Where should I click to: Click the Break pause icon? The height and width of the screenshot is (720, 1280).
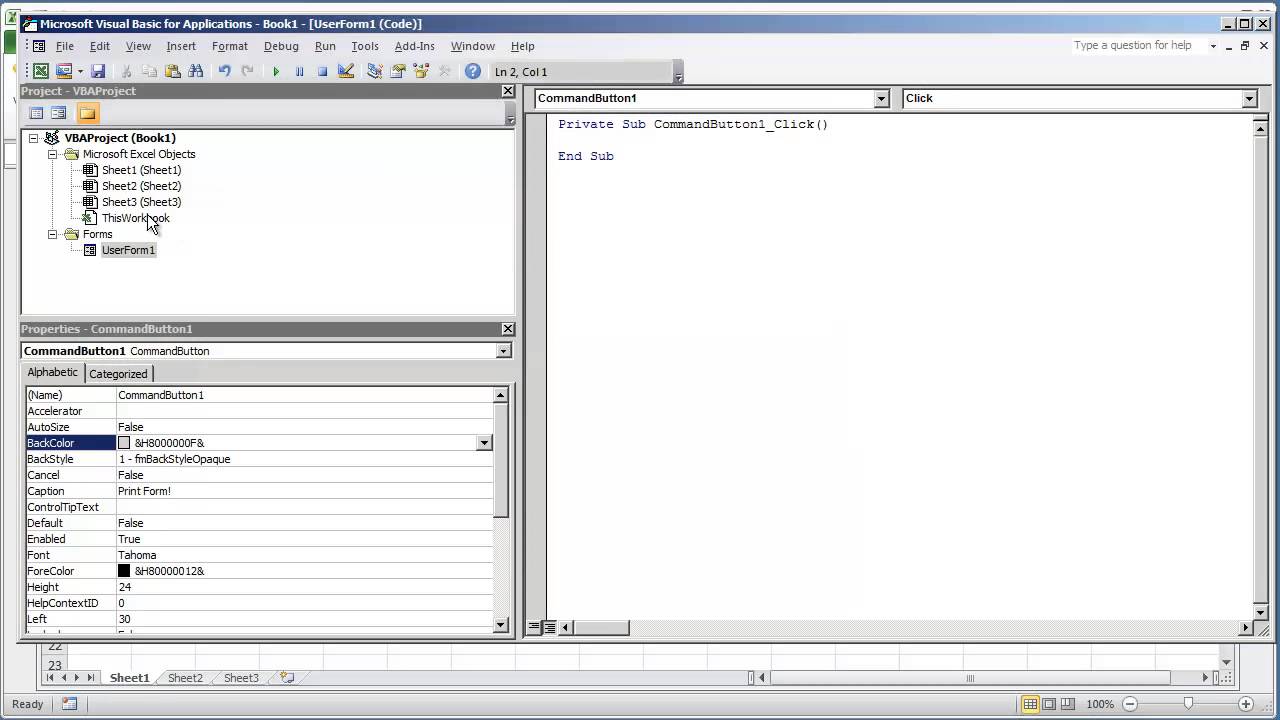(x=299, y=71)
